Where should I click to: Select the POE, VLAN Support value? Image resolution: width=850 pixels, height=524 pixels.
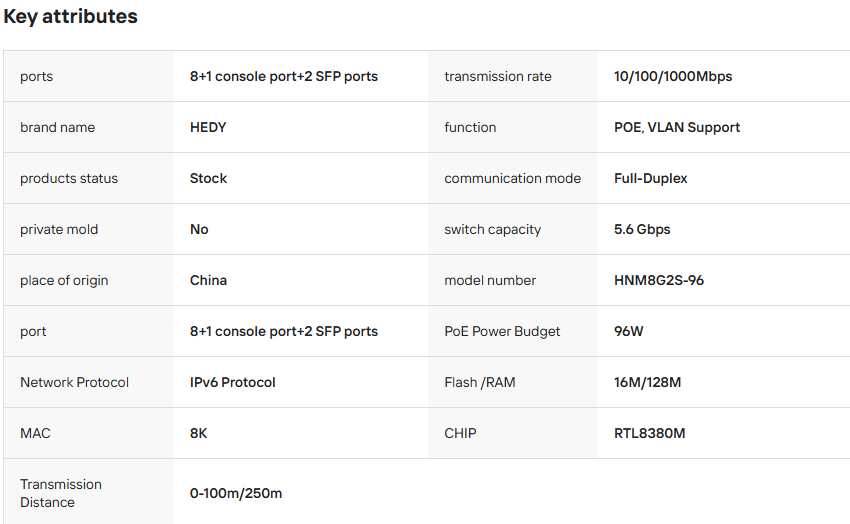(x=677, y=127)
